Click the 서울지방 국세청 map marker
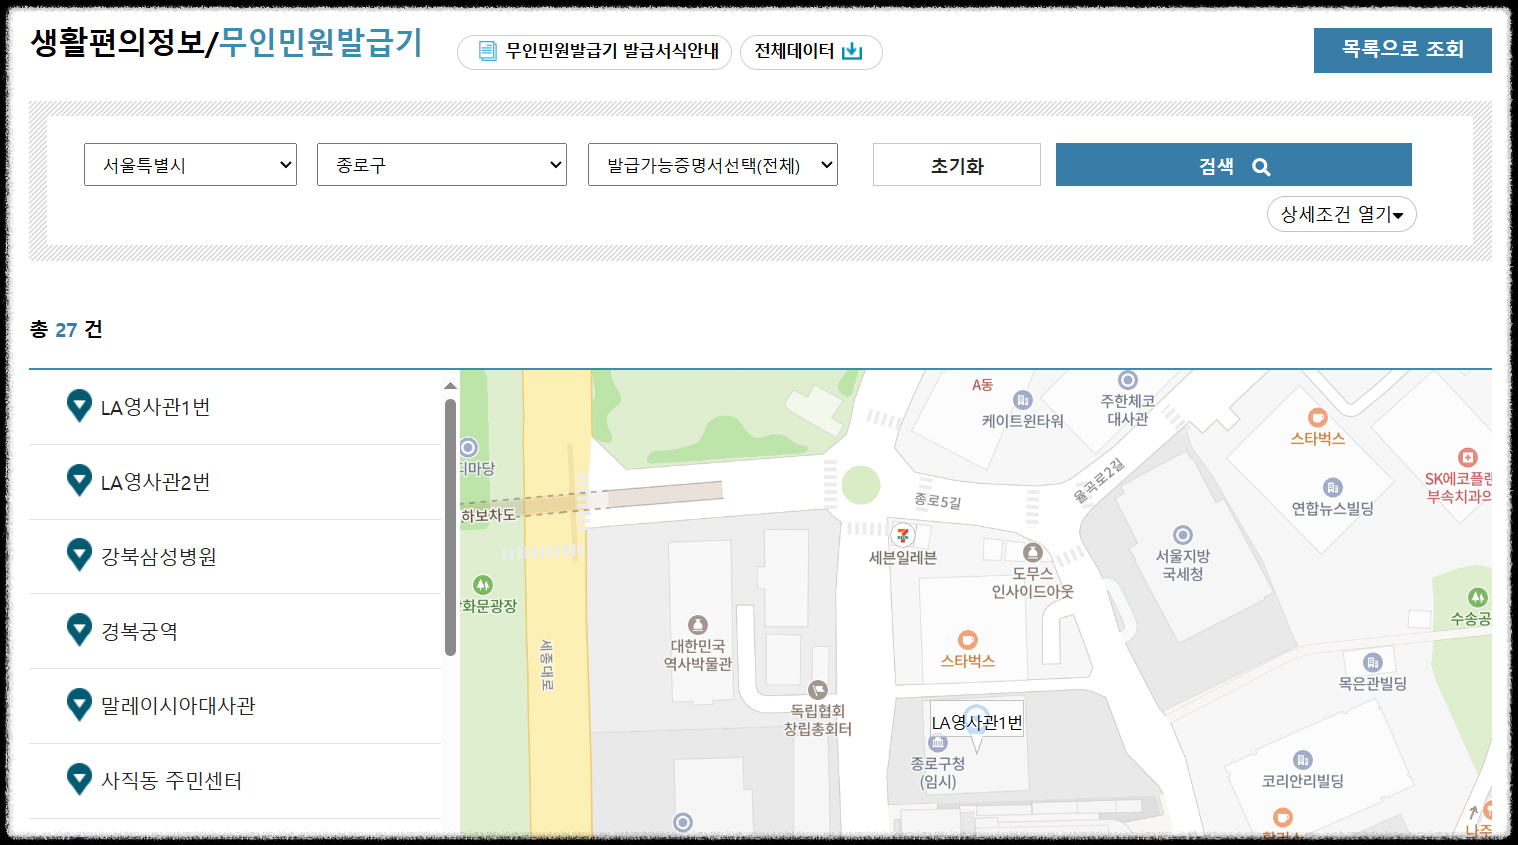The height and width of the screenshot is (845, 1518). [x=1183, y=535]
